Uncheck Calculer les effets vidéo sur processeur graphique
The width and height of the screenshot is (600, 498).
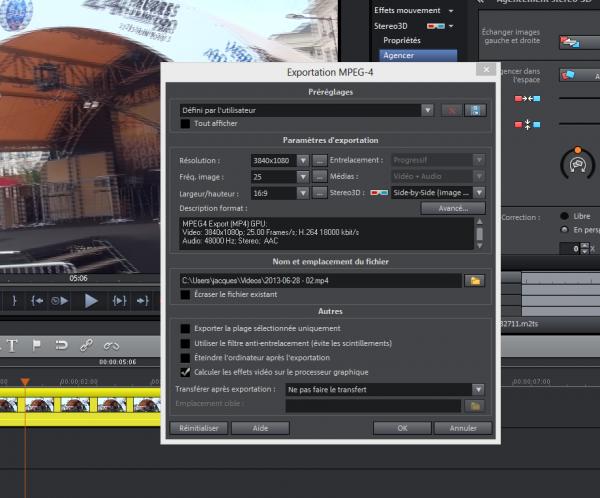coord(185,371)
